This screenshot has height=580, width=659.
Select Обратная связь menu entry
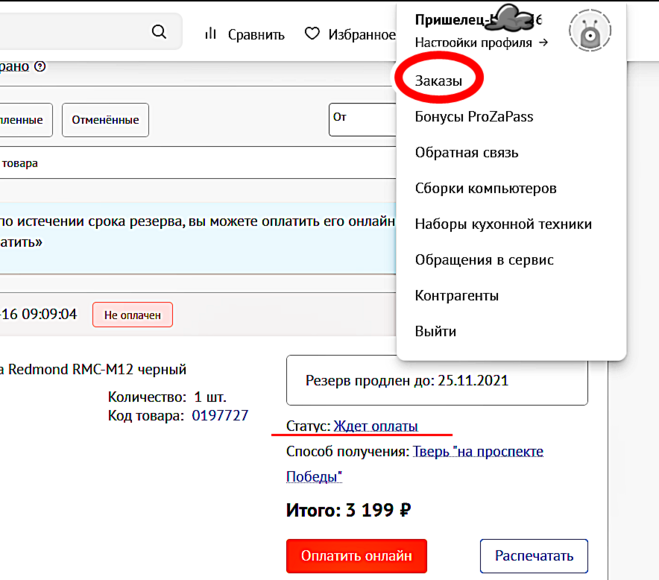pyautogui.click(x=466, y=153)
